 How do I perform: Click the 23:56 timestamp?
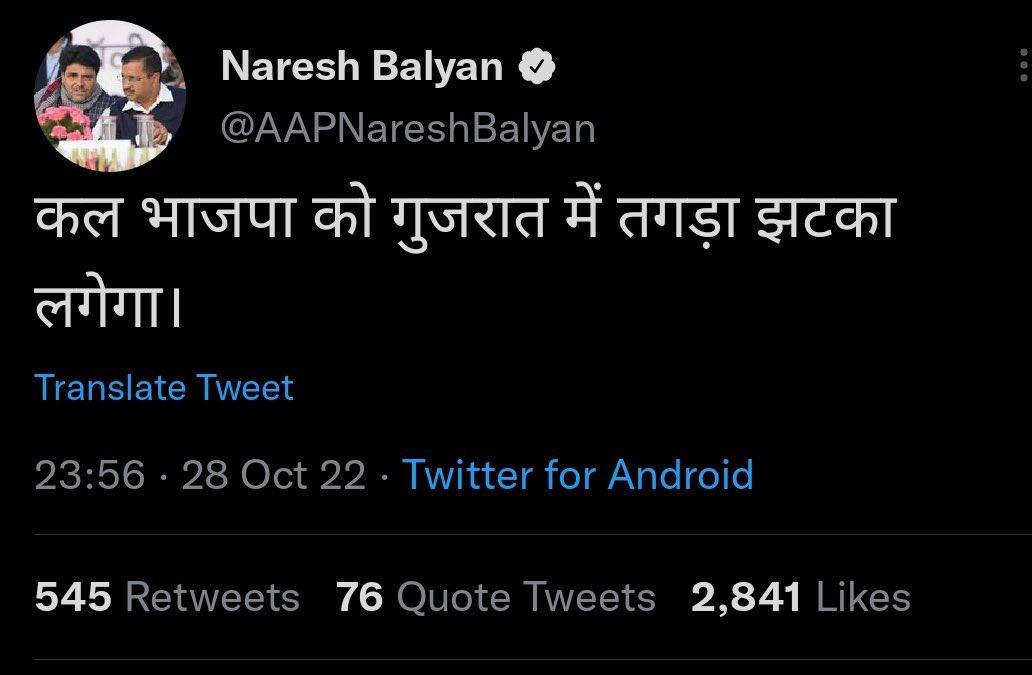90,475
